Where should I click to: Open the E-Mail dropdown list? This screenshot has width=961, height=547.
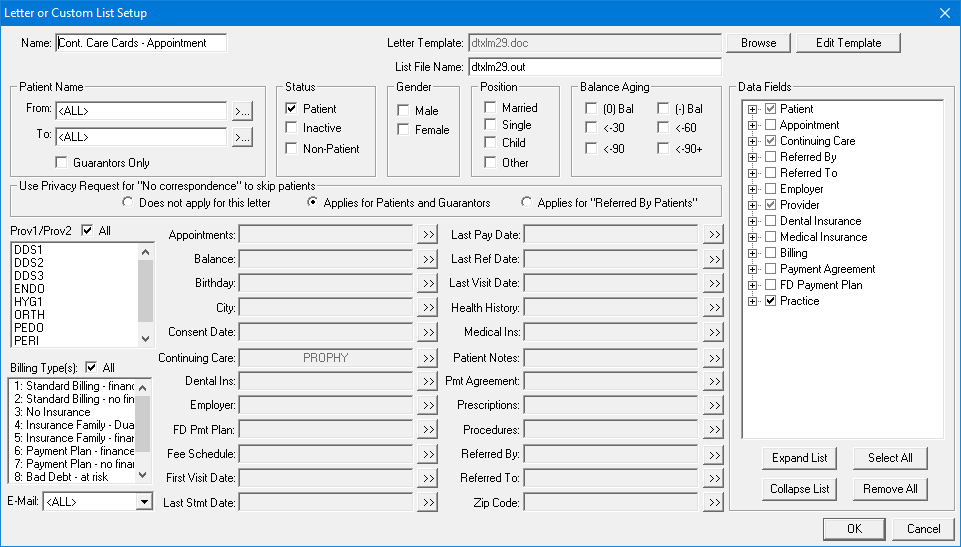point(144,502)
